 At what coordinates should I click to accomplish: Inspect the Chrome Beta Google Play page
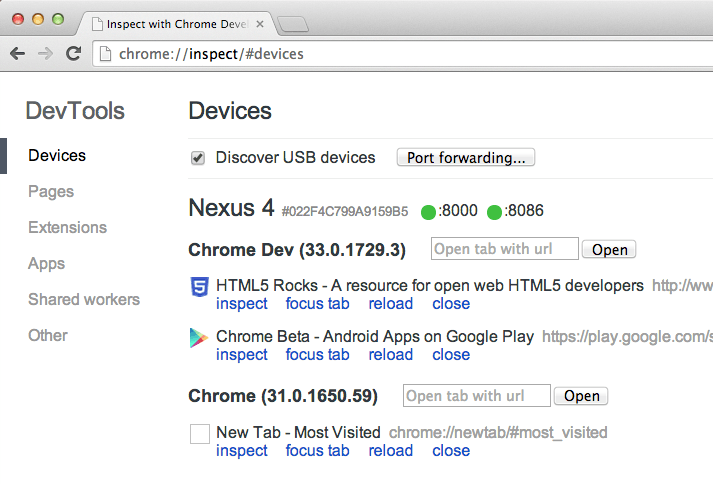click(x=241, y=355)
